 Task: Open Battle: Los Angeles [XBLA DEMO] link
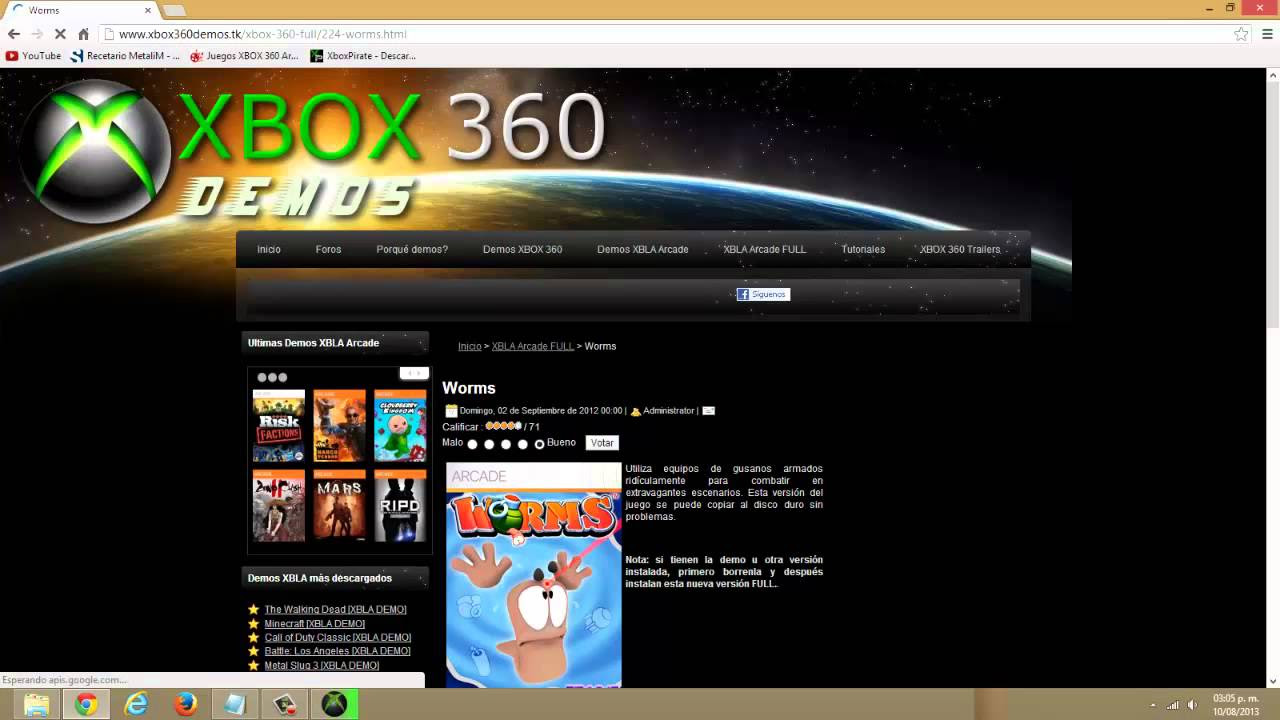337,651
